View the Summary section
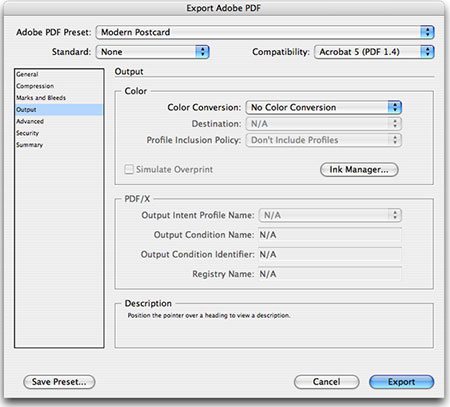This screenshot has height=407, width=450. pos(30,145)
